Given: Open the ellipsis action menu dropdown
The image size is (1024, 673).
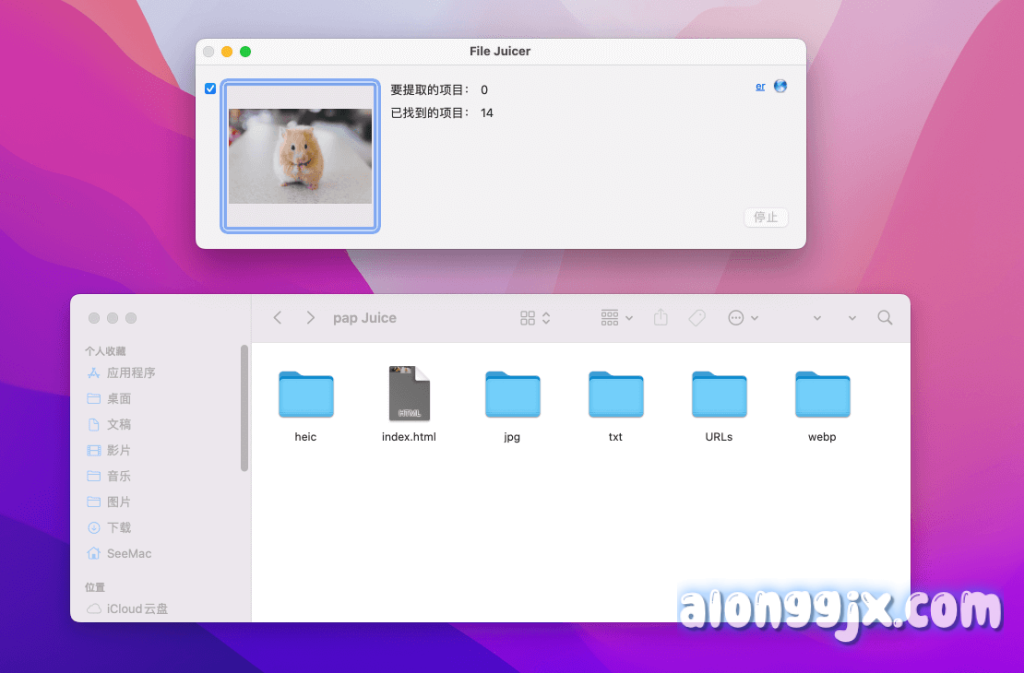Looking at the screenshot, I should [743, 318].
